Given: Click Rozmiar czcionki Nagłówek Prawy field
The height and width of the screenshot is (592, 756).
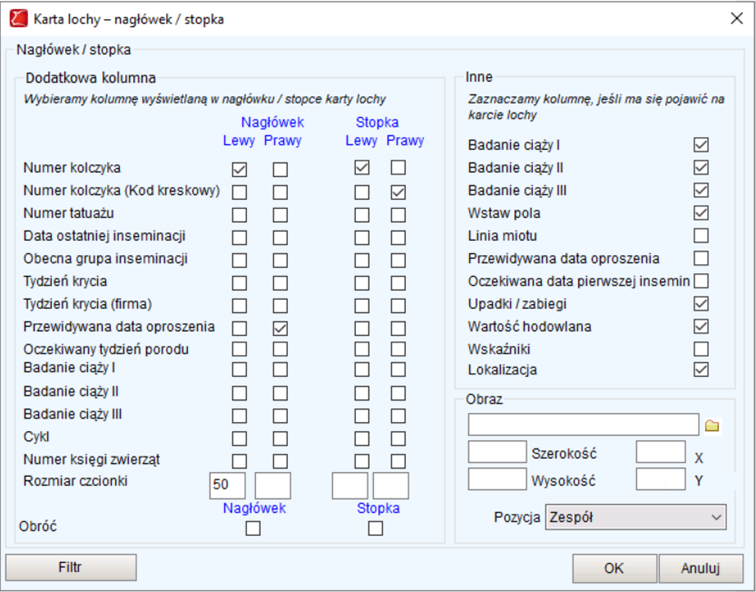Looking at the screenshot, I should [272, 485].
